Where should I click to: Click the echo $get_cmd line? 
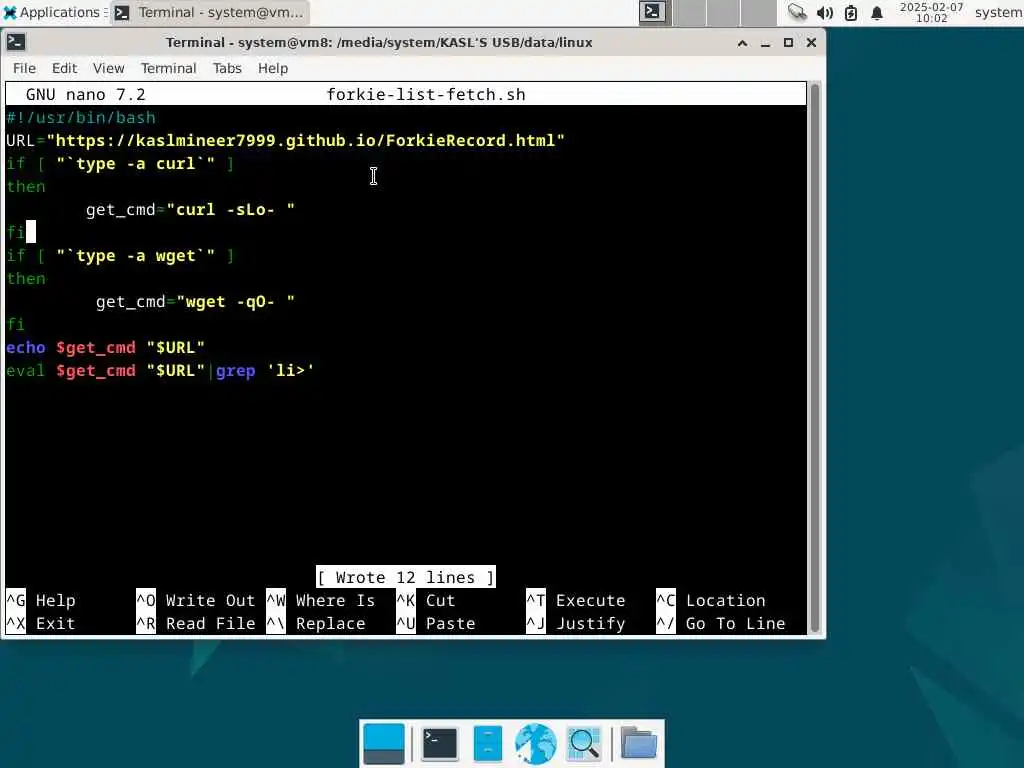click(x=105, y=347)
